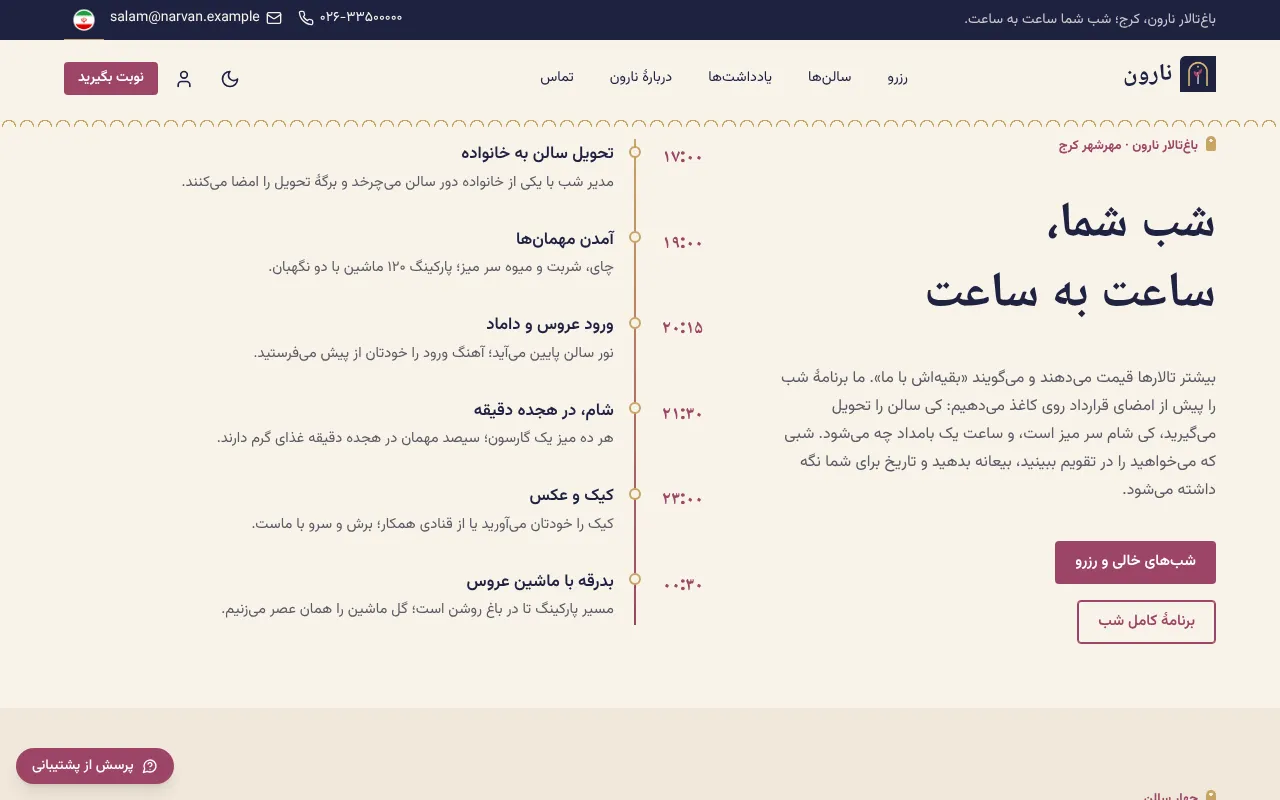This screenshot has height=800, width=1280.
Task: Open the رزرو menu item
Action: (897, 78)
